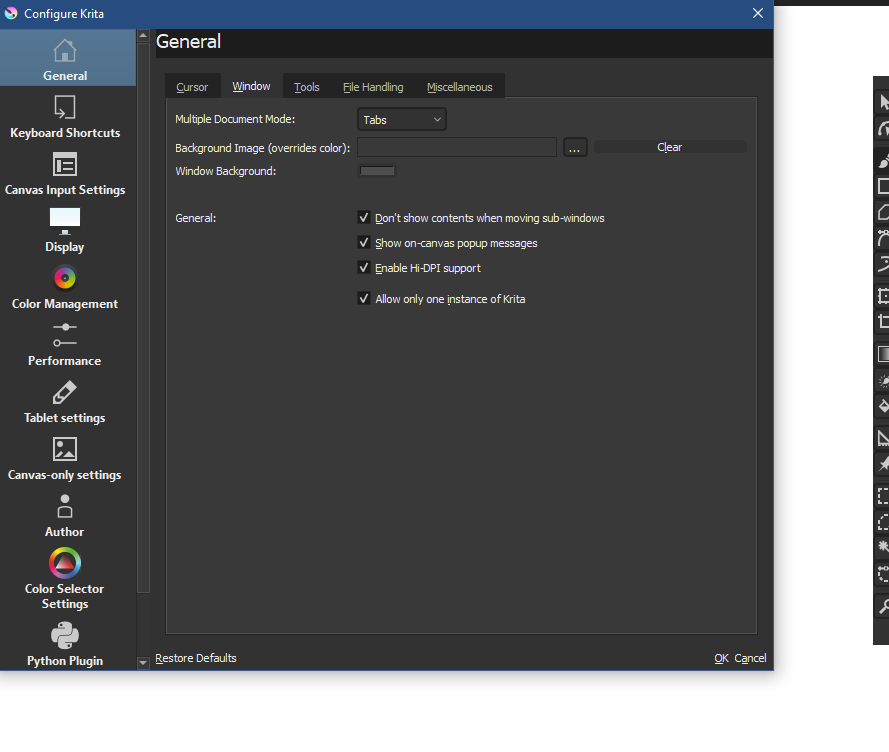Uncheck Allow only one instance of Krita

tap(364, 299)
